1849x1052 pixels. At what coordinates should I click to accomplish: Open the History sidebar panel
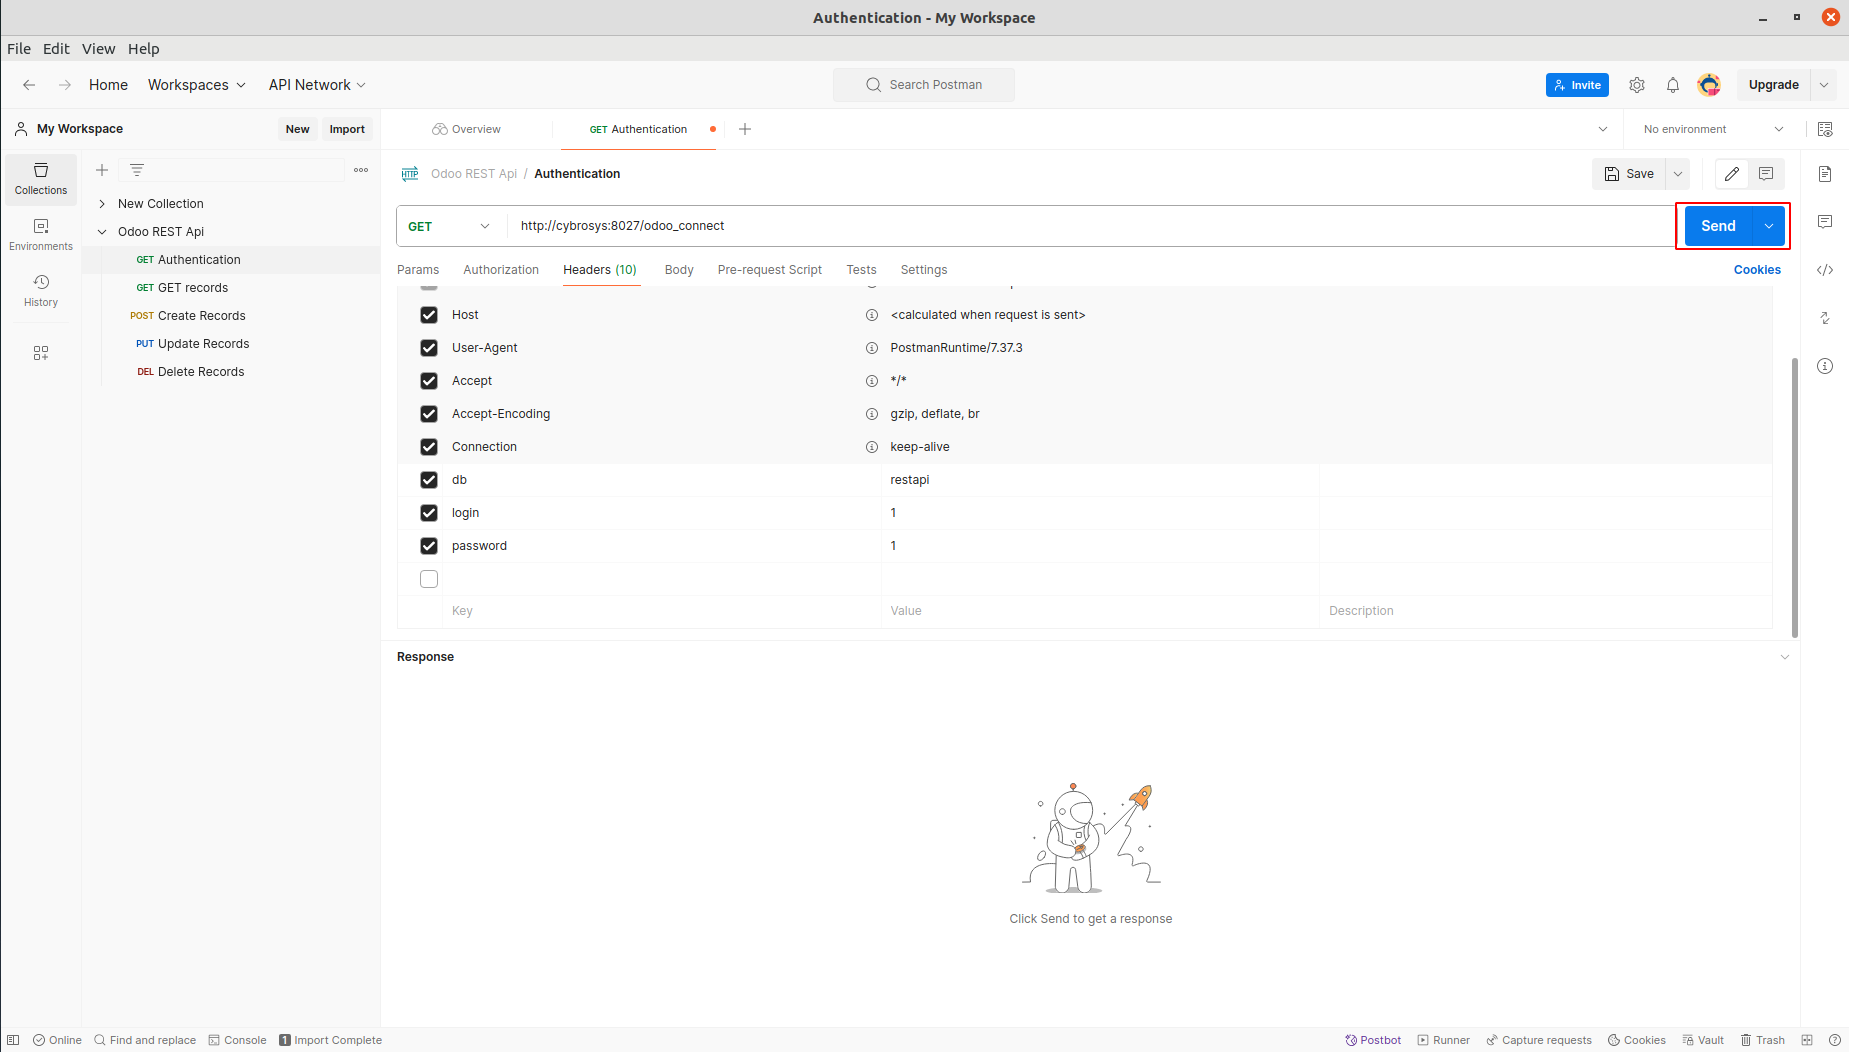pos(41,291)
